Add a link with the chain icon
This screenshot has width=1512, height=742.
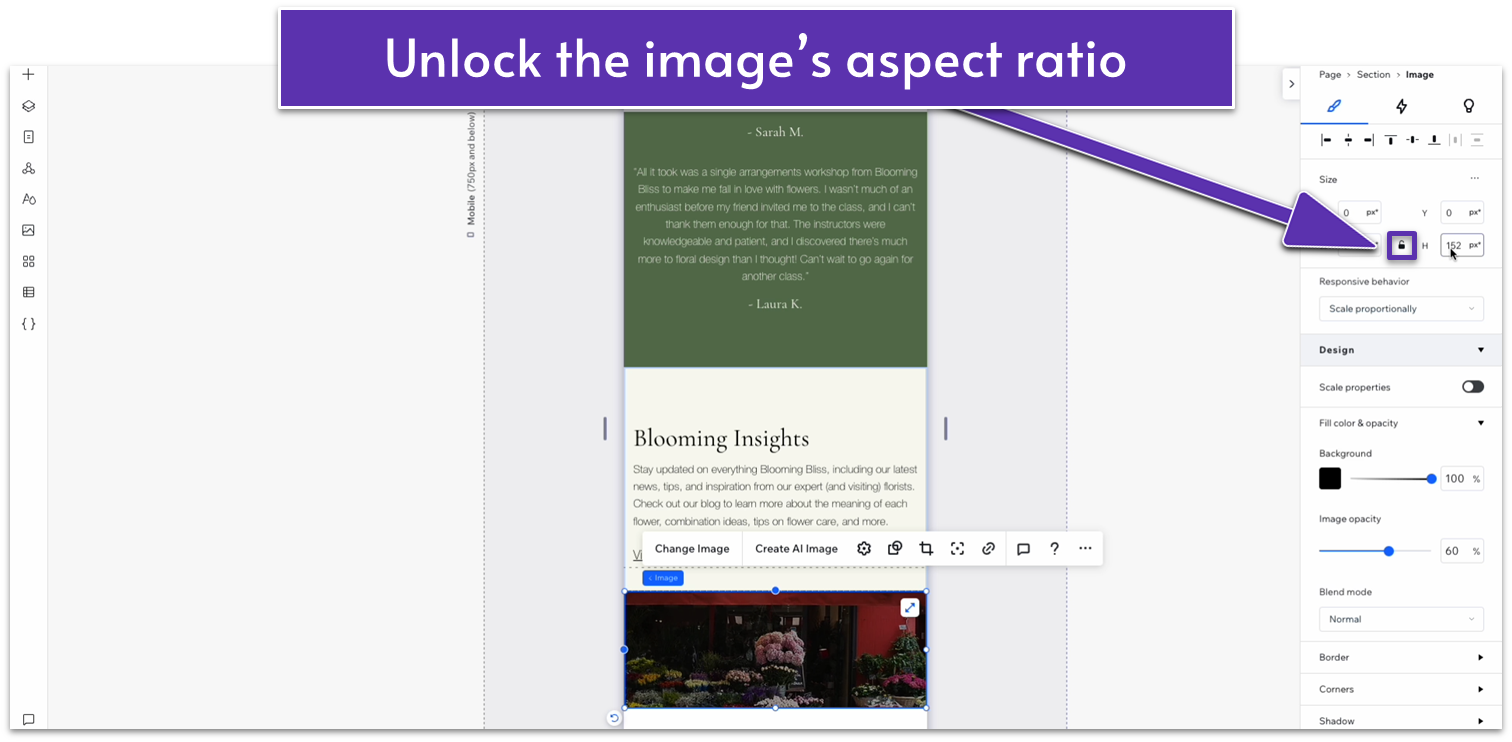tap(988, 548)
